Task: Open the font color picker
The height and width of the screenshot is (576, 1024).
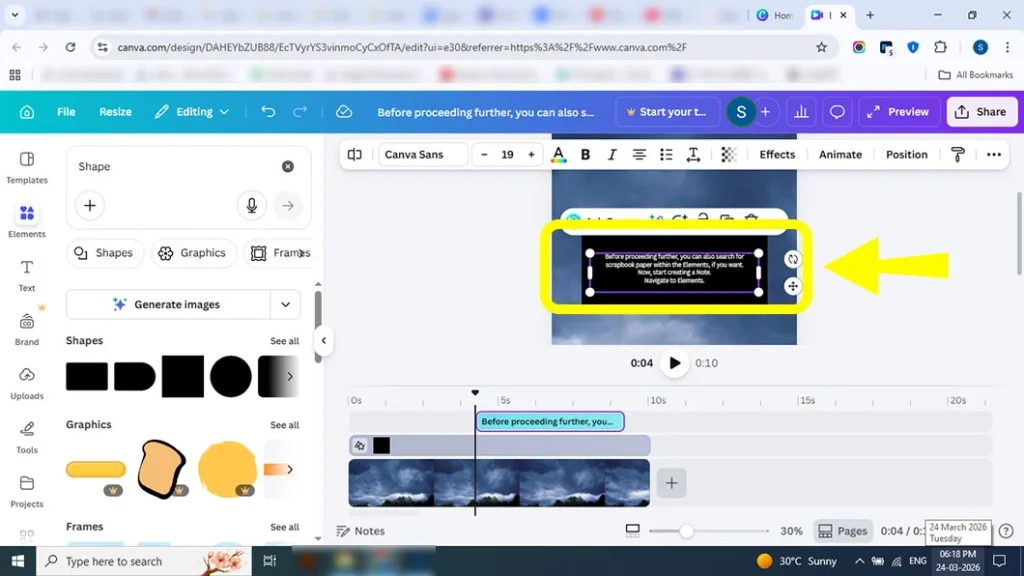Action: (558, 154)
